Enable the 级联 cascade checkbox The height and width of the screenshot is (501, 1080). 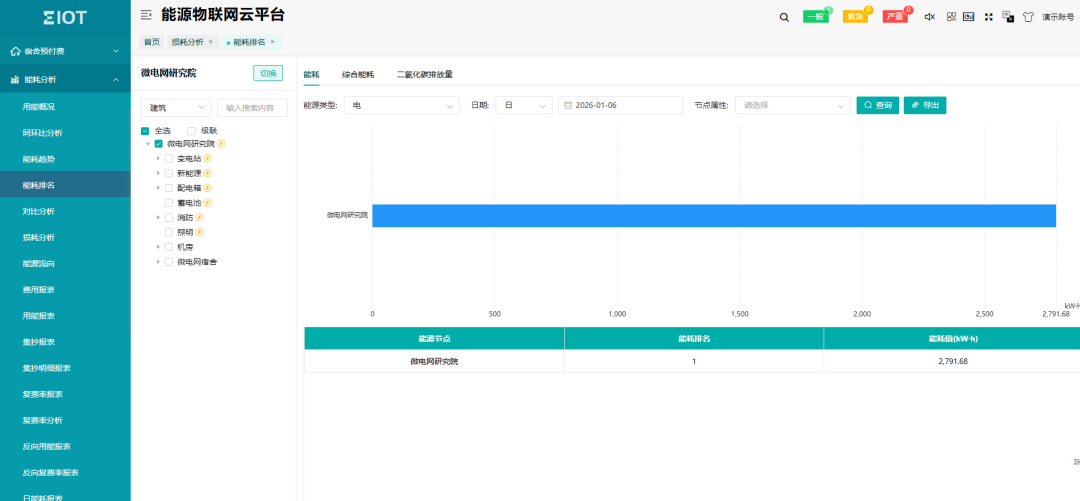click(192, 131)
